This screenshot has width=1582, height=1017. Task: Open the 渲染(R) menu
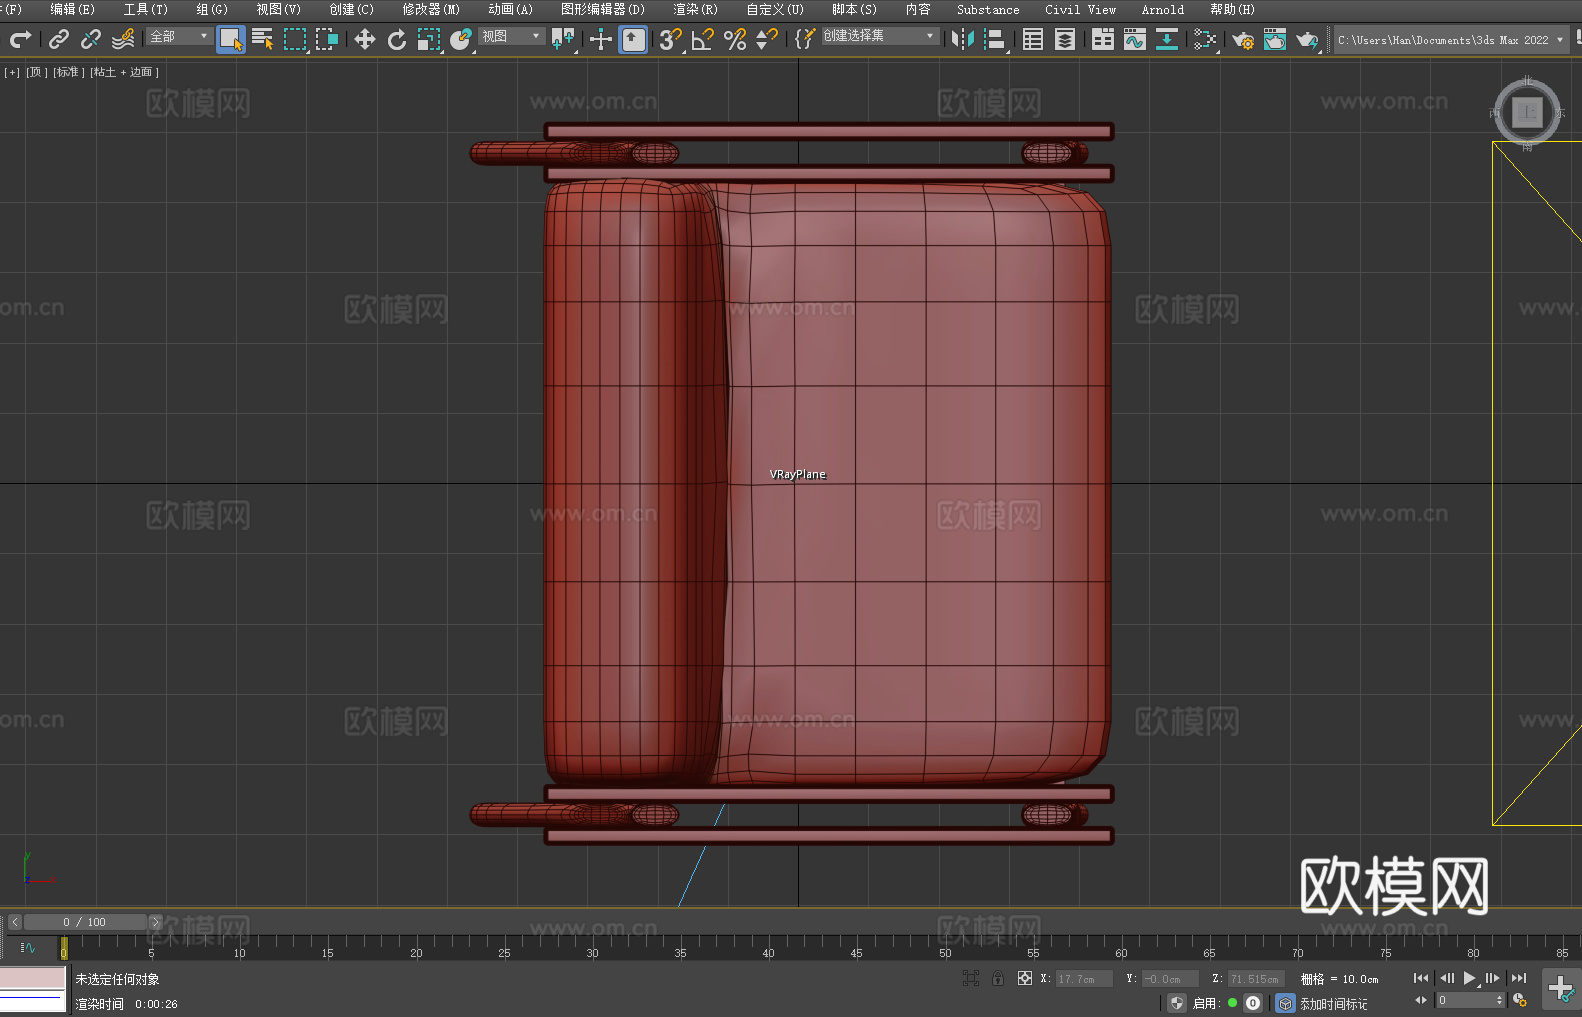pos(695,9)
